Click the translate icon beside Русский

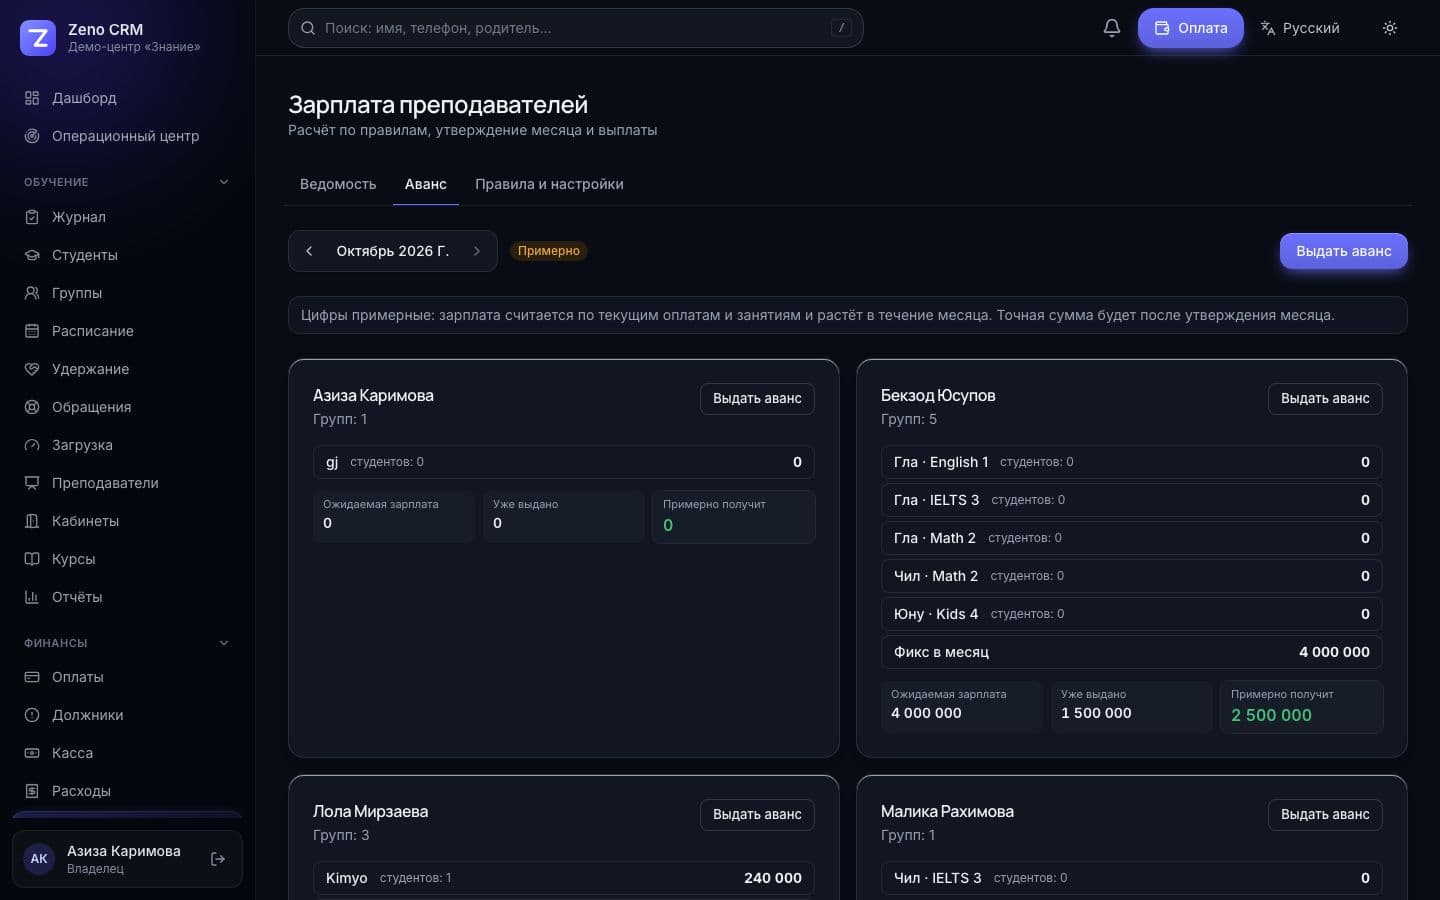pyautogui.click(x=1268, y=28)
